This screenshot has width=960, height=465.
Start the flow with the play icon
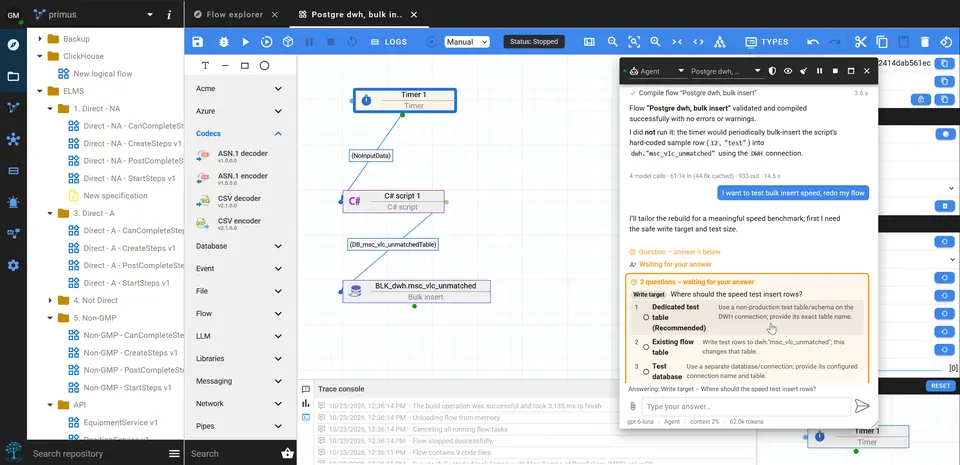click(x=246, y=42)
